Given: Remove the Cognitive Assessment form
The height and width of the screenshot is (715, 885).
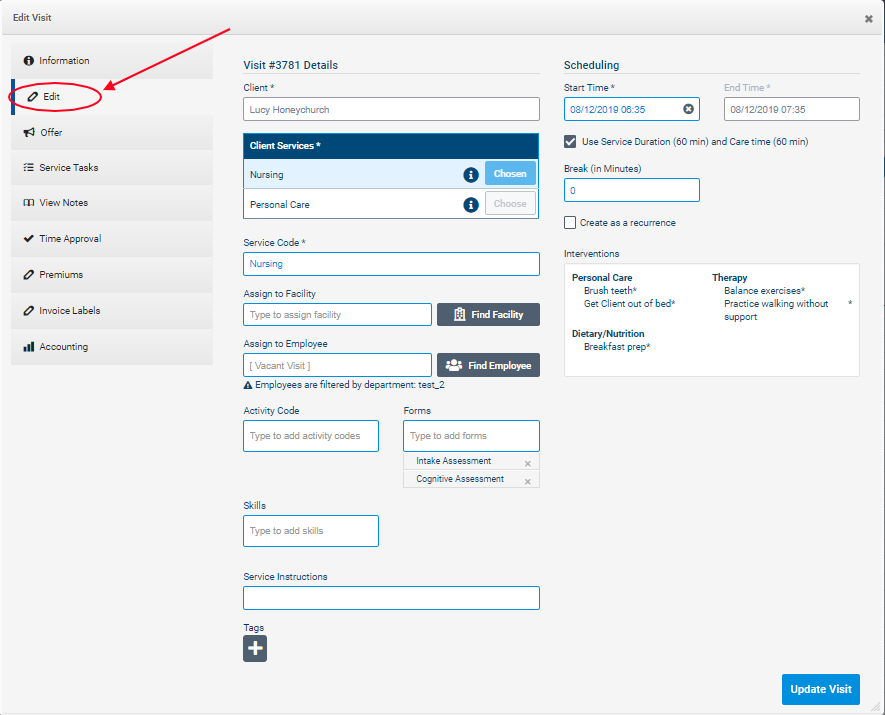Looking at the screenshot, I should (527, 482).
